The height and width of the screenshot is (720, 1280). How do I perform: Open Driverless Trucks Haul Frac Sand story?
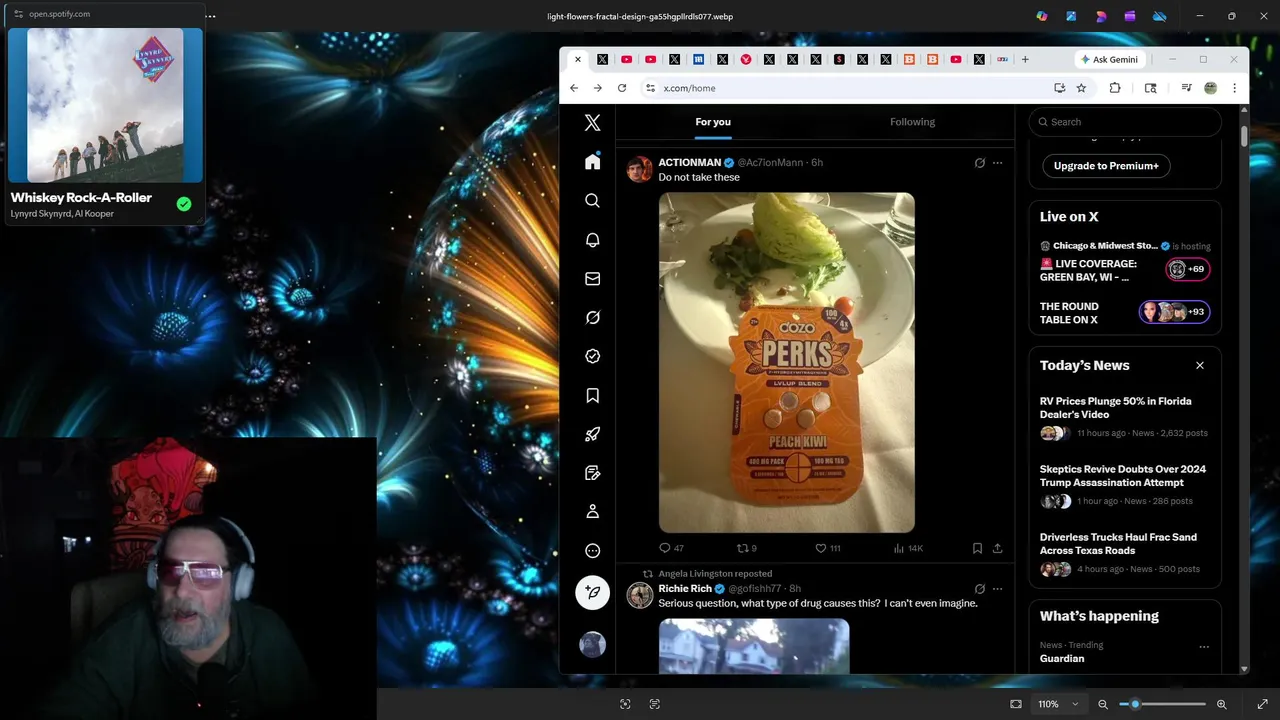1125,555
